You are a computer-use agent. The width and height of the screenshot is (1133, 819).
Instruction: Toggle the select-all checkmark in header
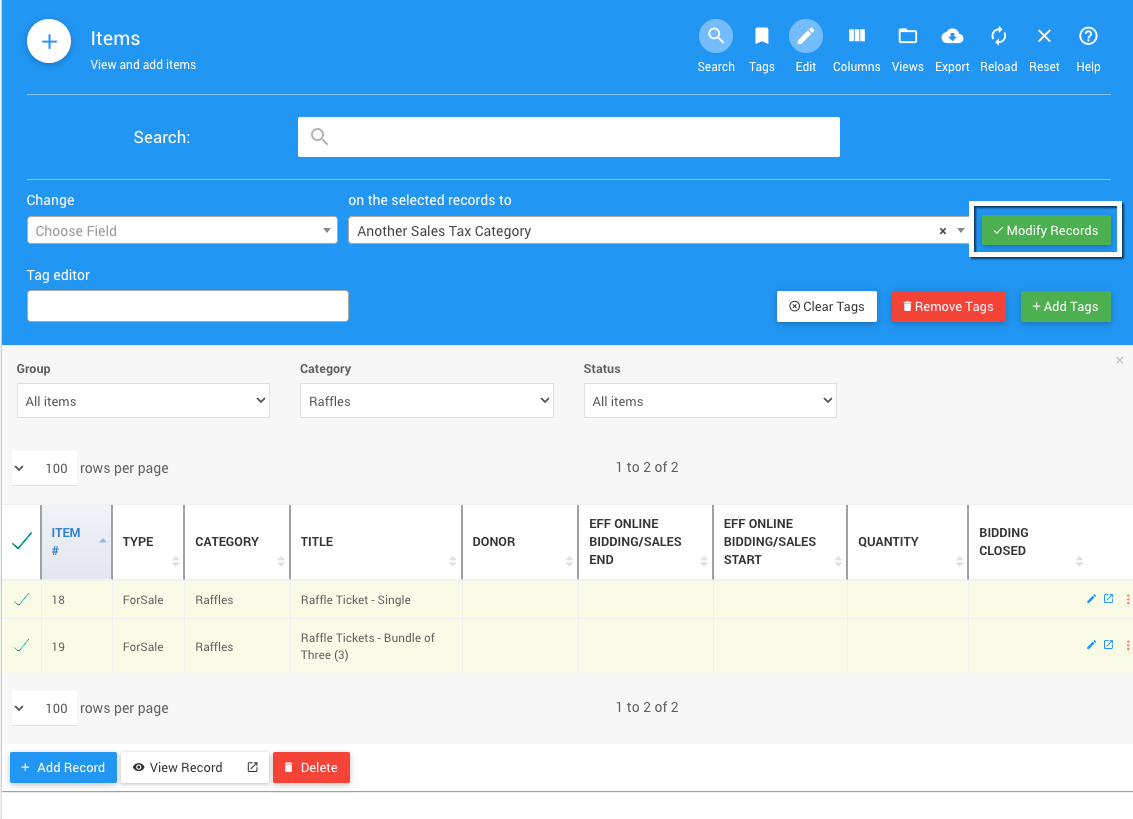(x=21, y=542)
